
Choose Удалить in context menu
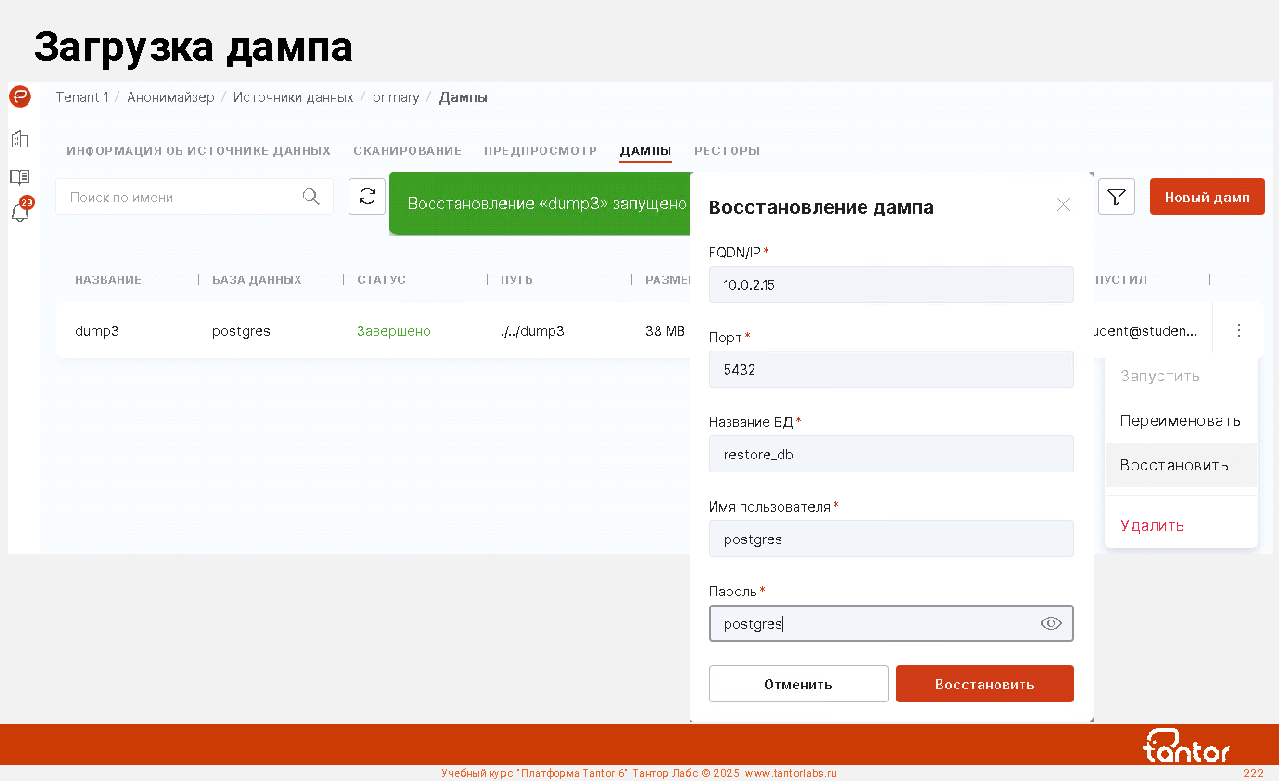point(1152,525)
